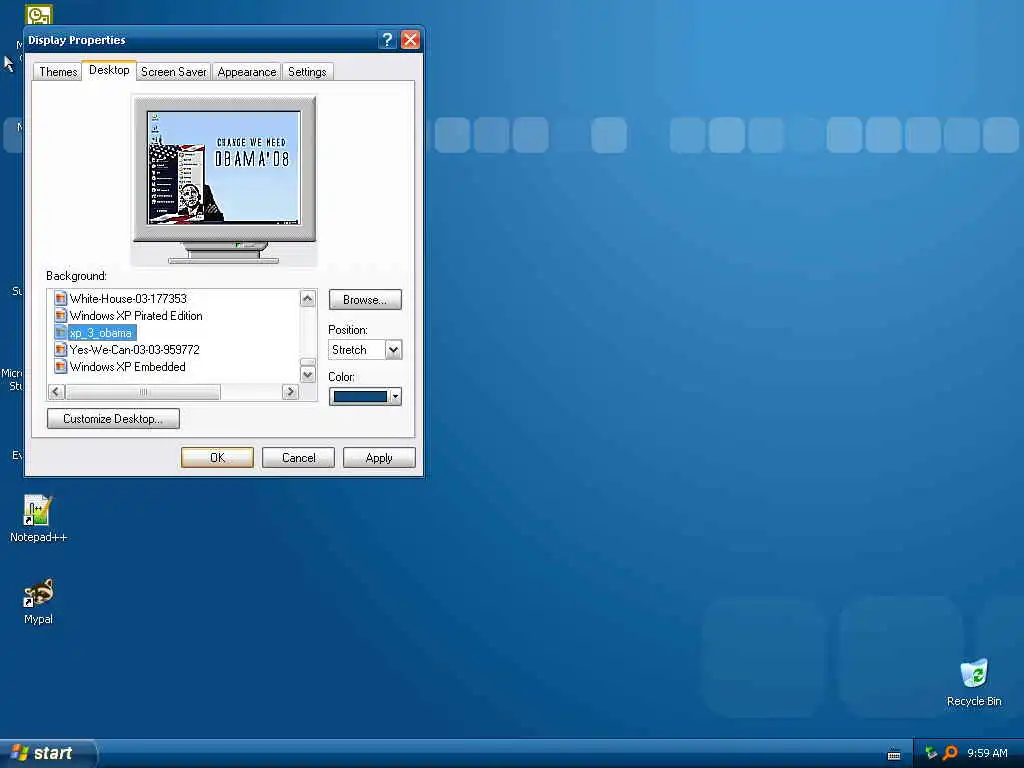Switch to the Screen Saver tab

[x=174, y=72]
